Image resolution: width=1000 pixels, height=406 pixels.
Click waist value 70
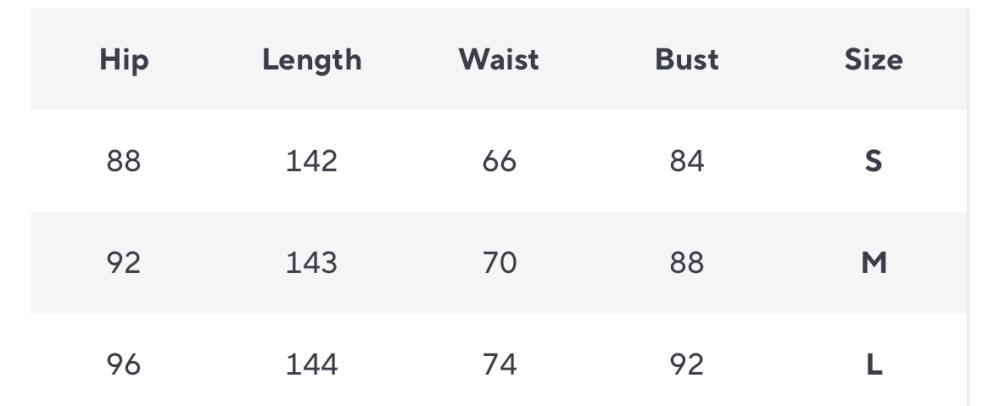(499, 263)
